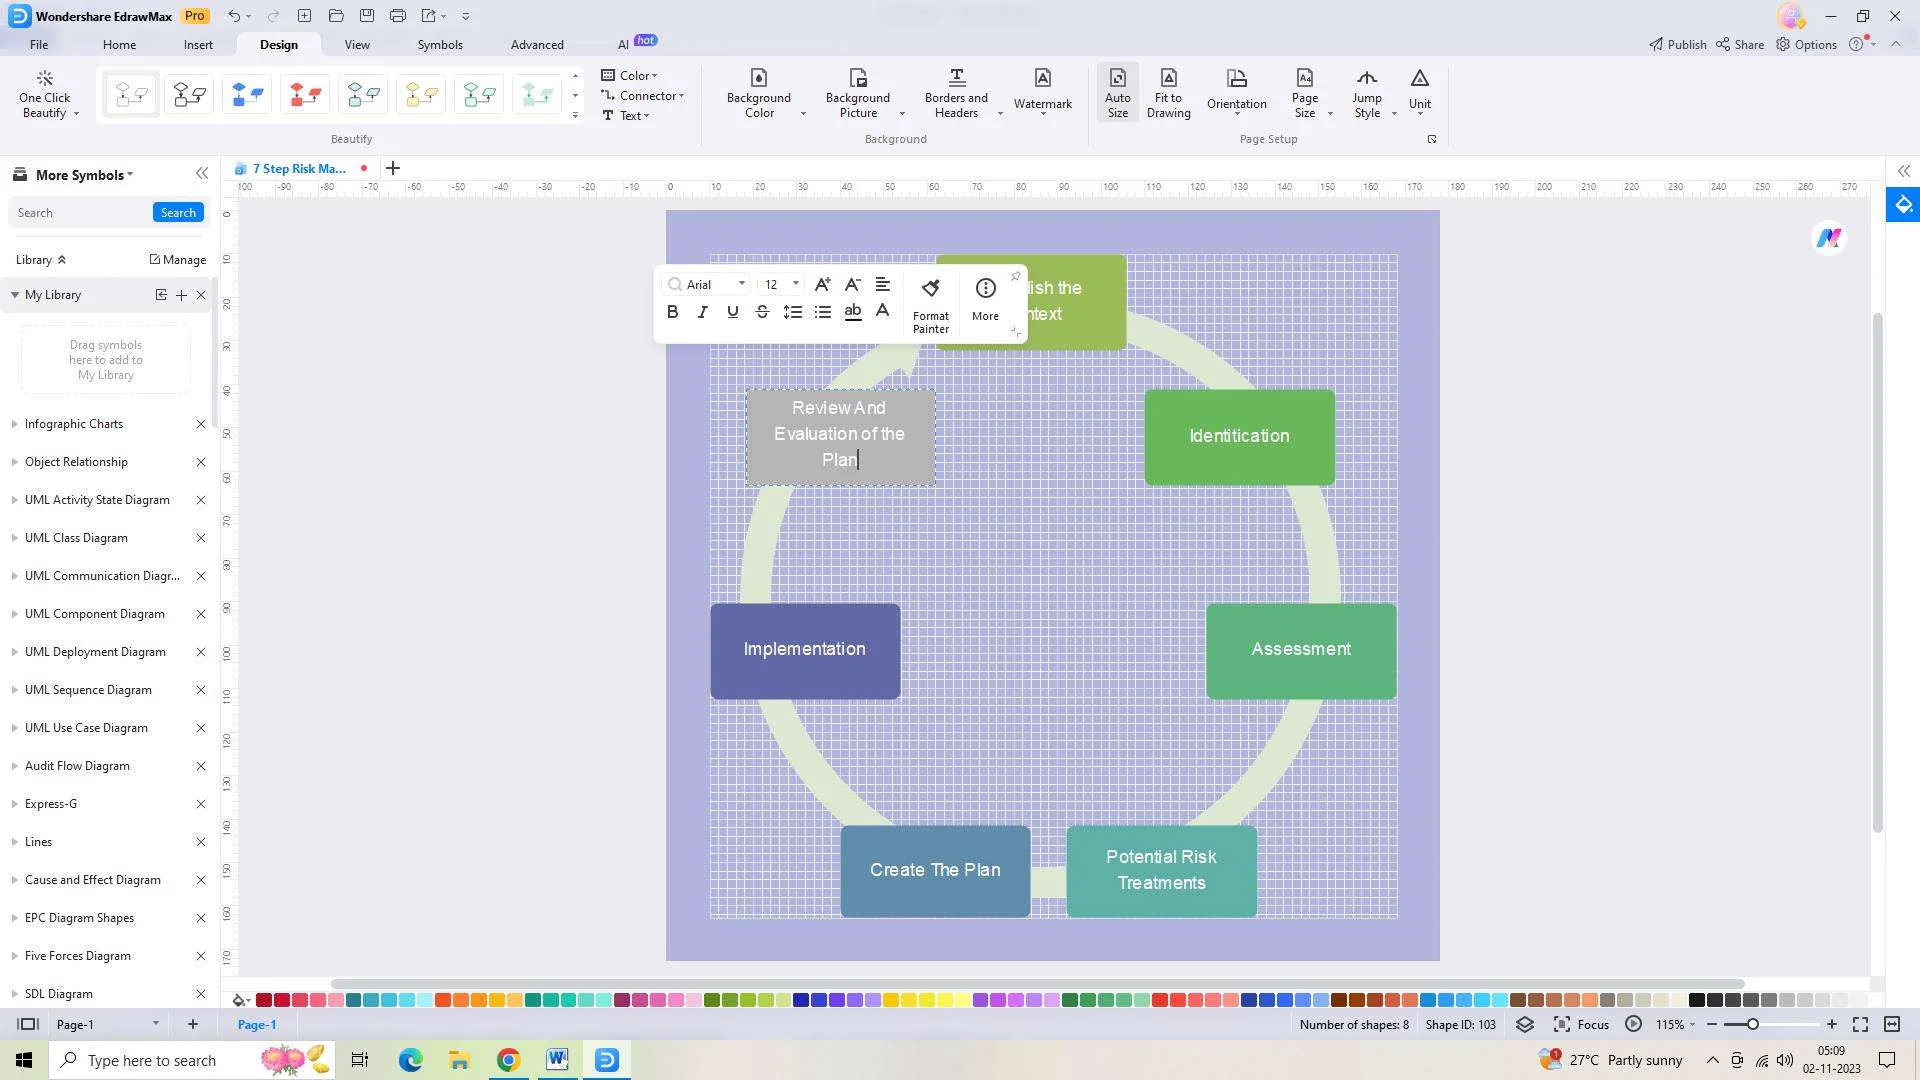Screen dimensions: 1920x1080
Task: Open the Watermark settings
Action: tap(1042, 92)
